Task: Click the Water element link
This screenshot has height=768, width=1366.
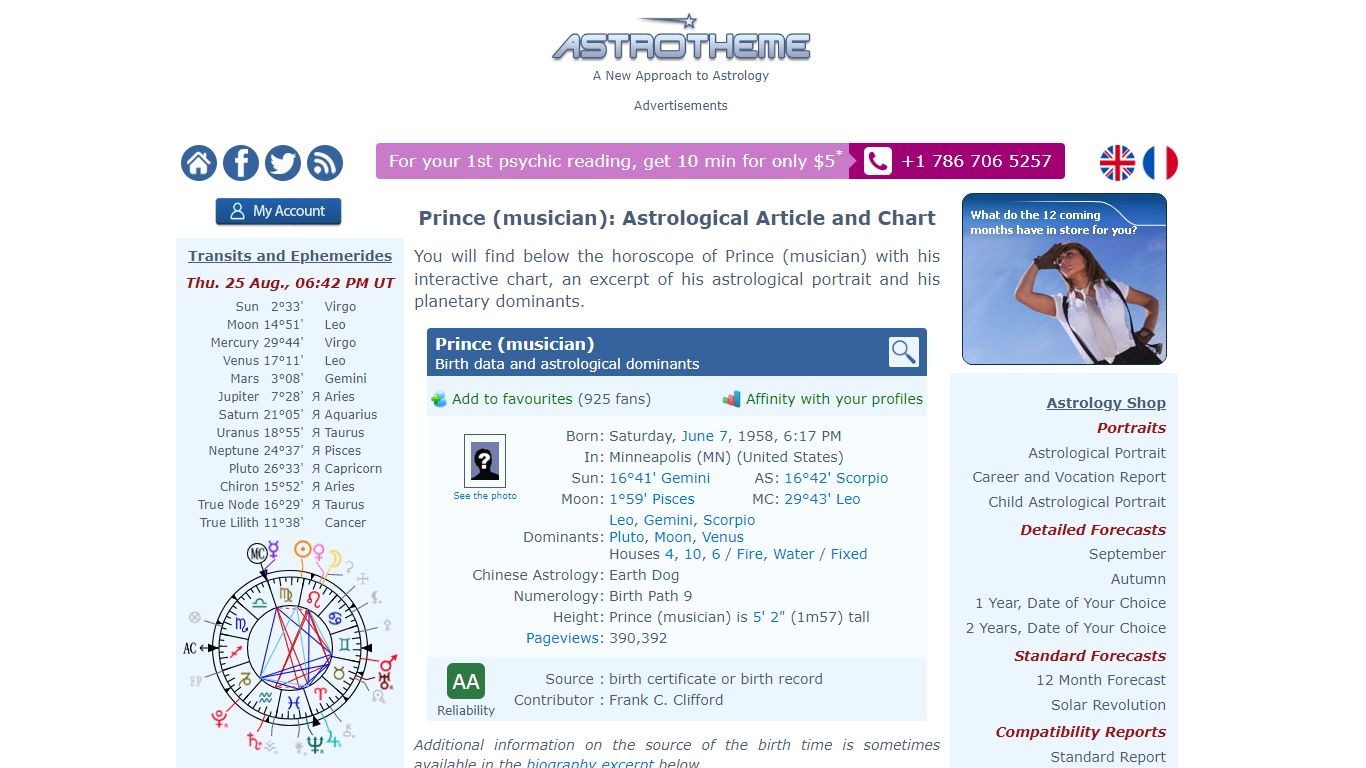Action: pyautogui.click(x=794, y=554)
